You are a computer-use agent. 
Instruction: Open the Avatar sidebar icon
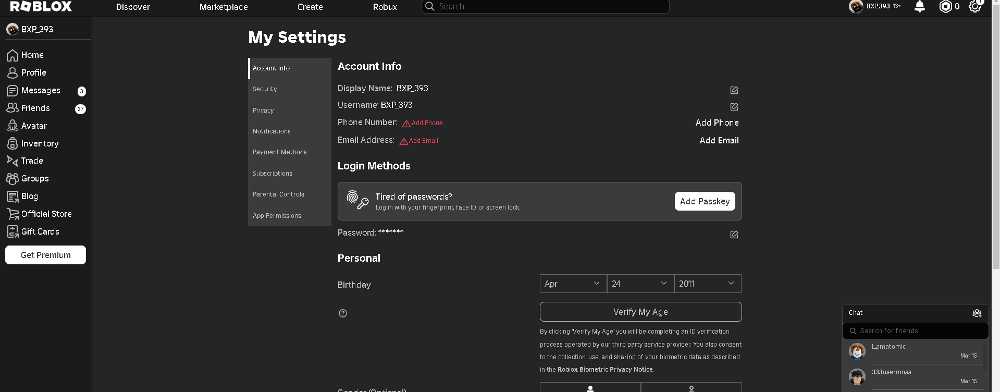tap(12, 126)
